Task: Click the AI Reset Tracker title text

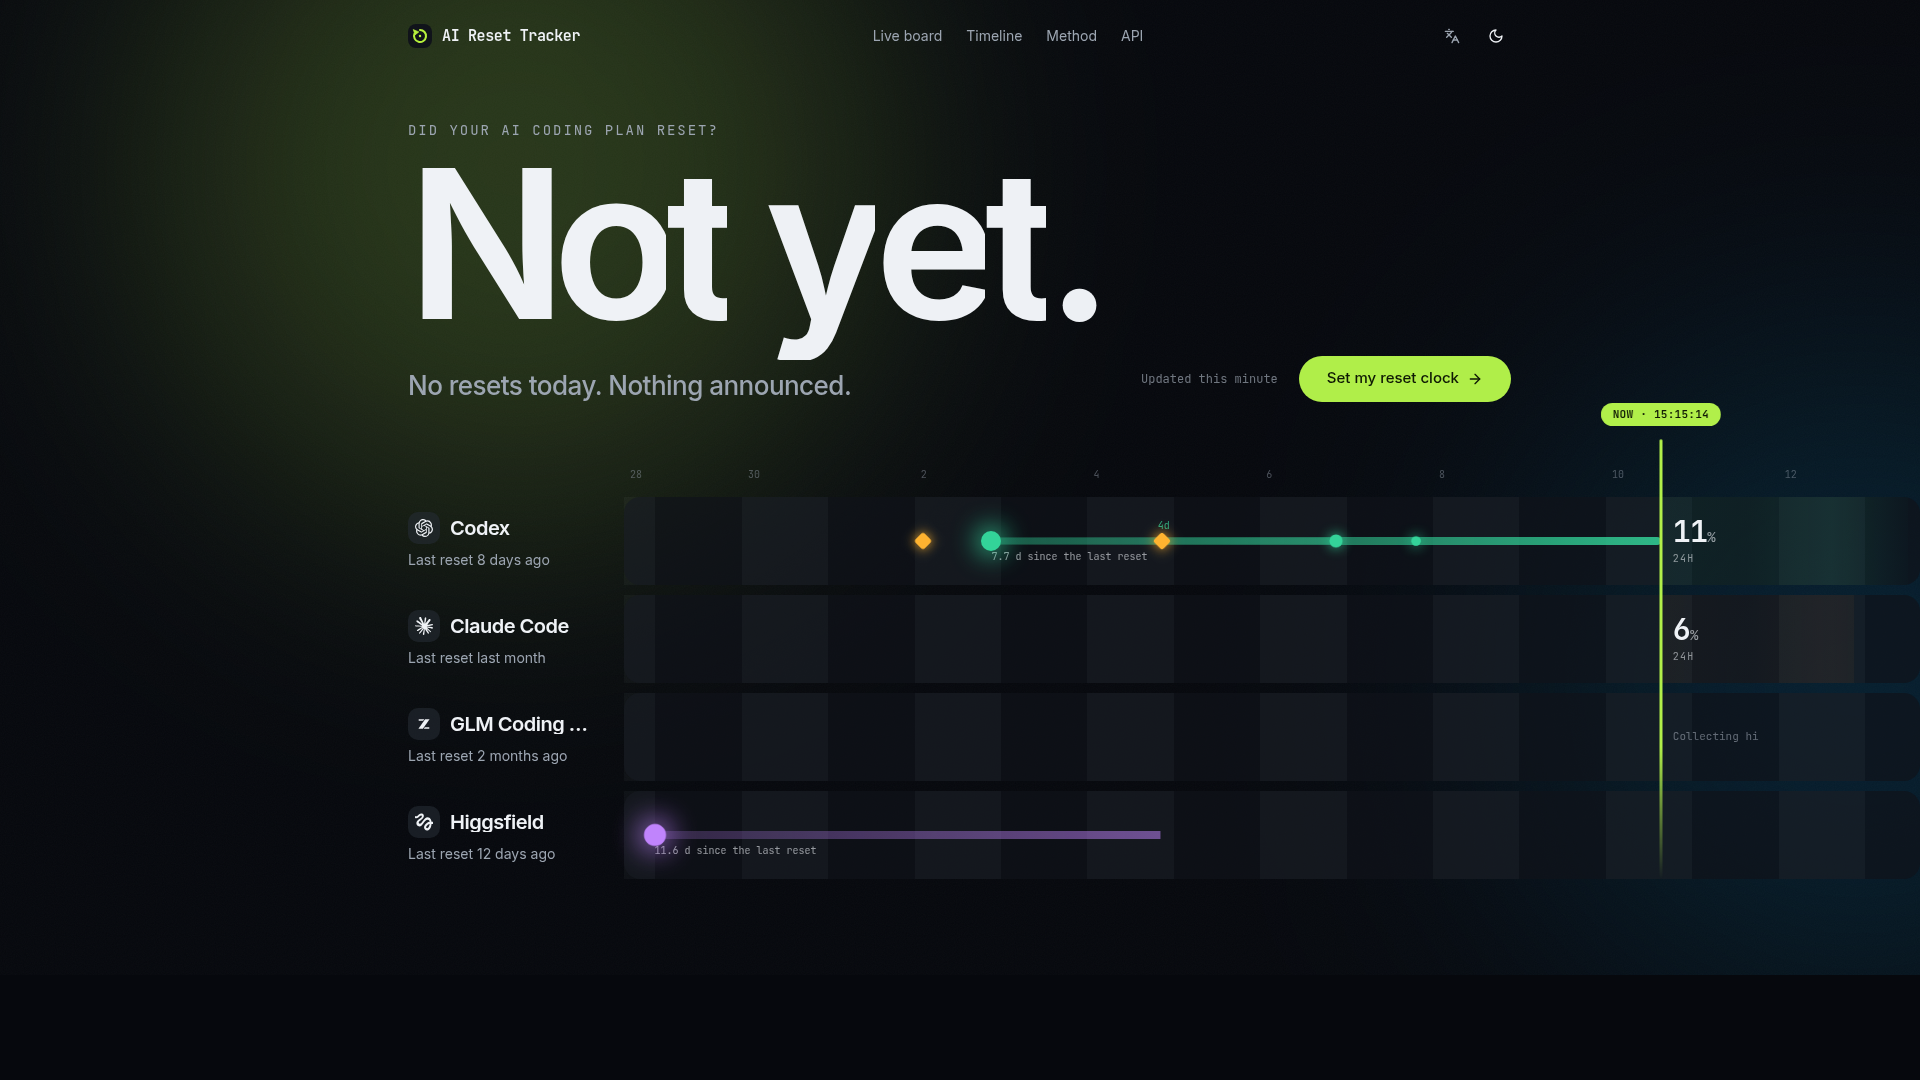Action: click(511, 36)
